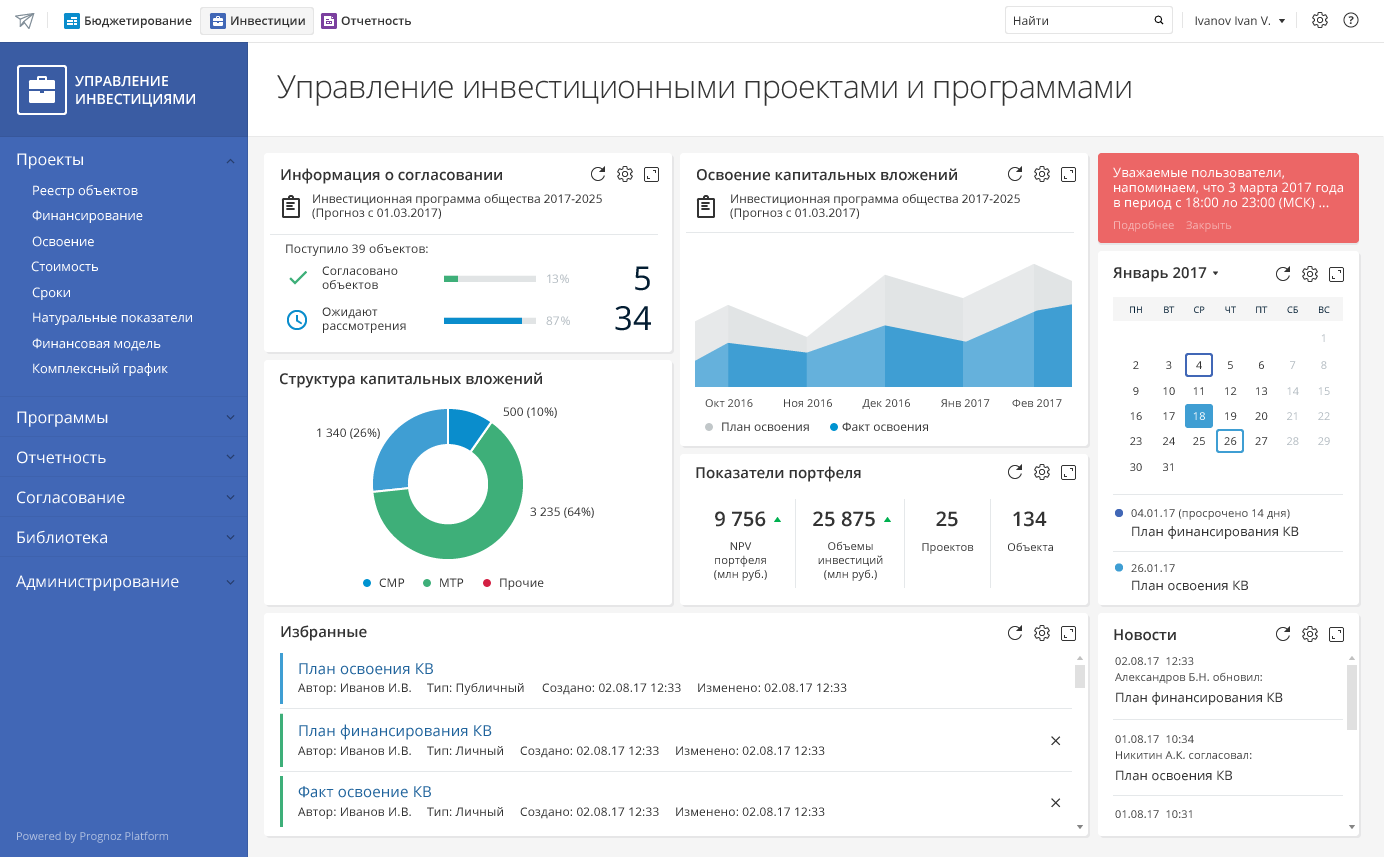Open the "Январь 2017" month dropdown
Viewport: 1384px width, 857px height.
click(1165, 272)
